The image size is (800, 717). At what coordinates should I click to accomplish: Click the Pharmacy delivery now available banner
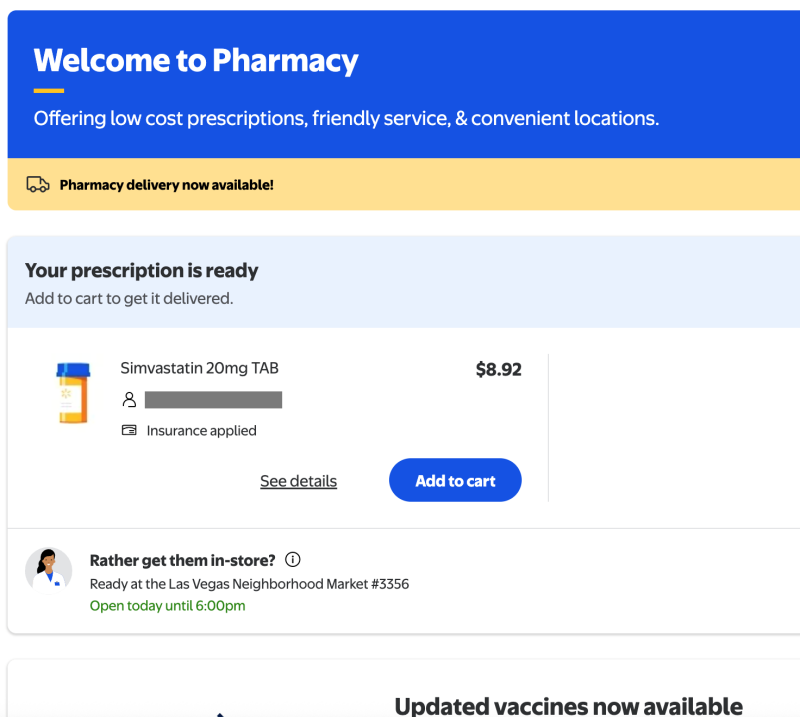pos(166,185)
